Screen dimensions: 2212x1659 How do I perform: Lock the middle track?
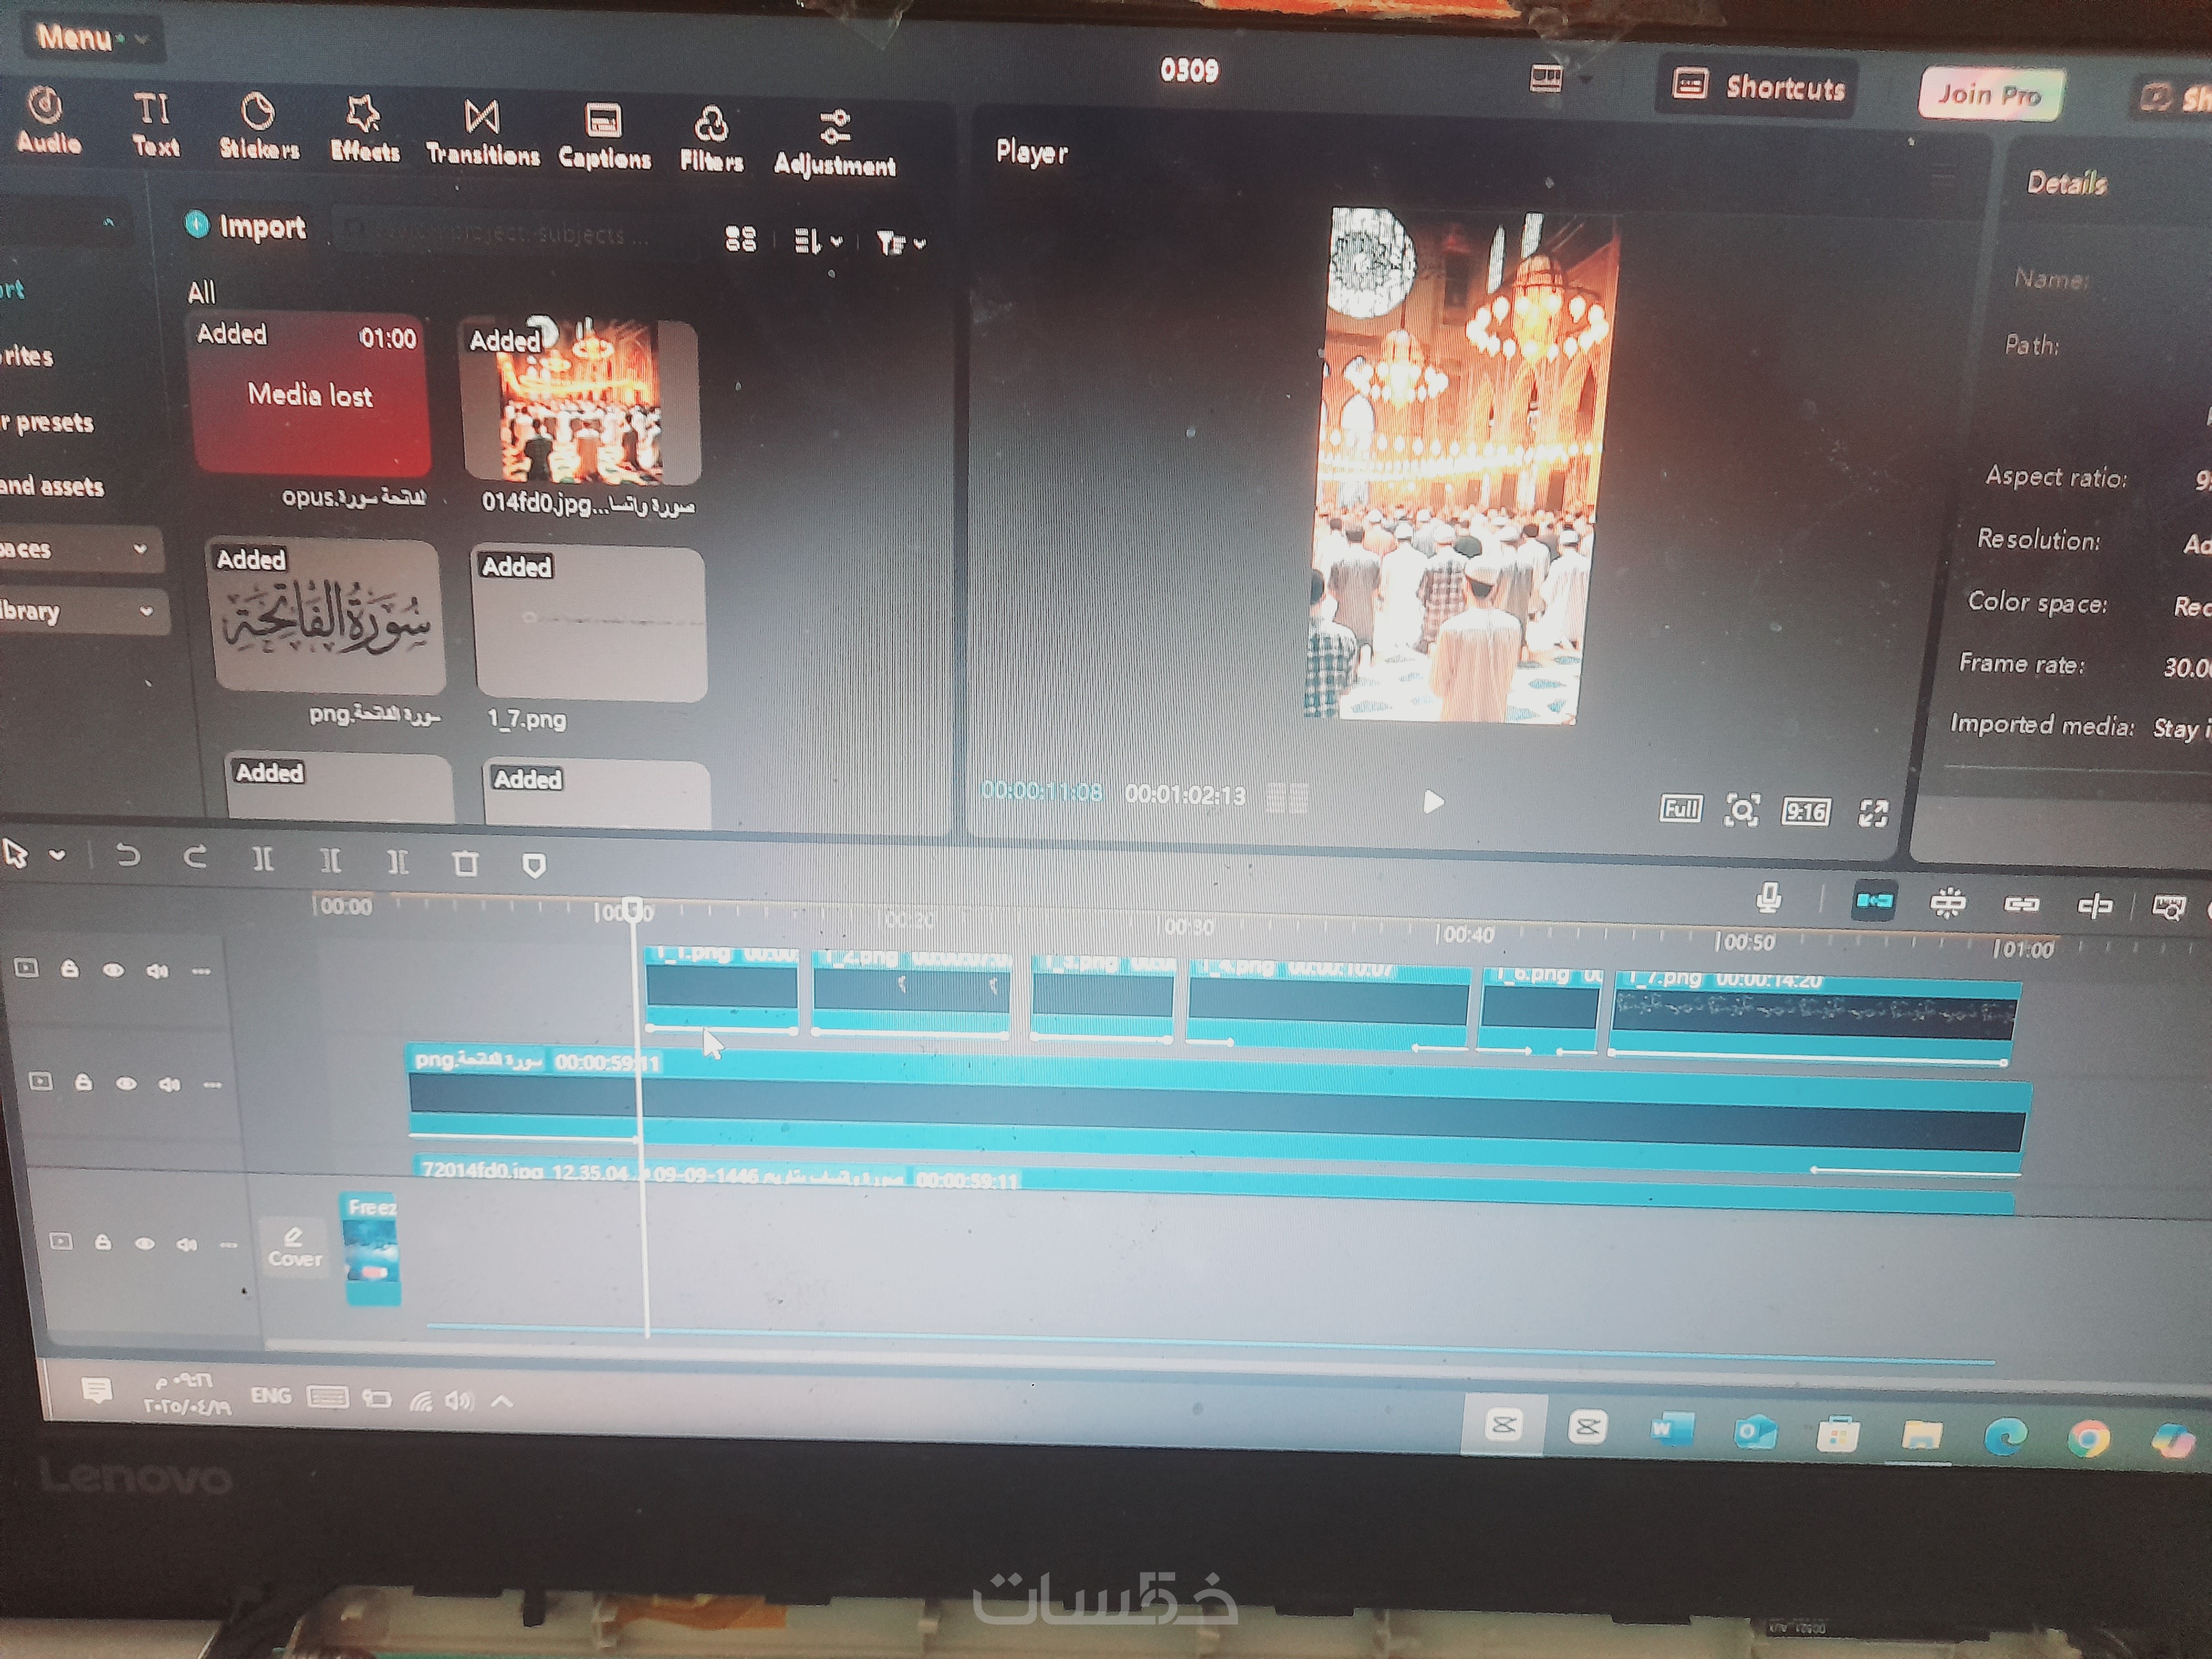(x=84, y=1083)
